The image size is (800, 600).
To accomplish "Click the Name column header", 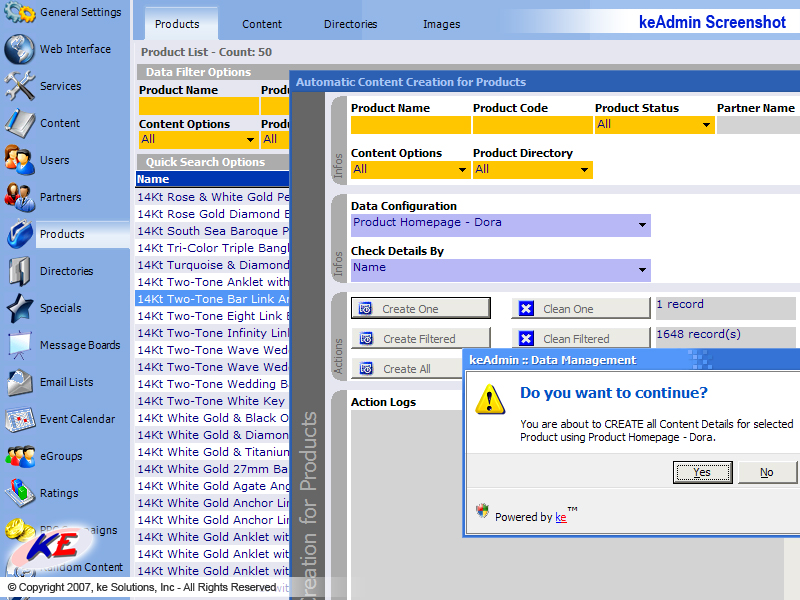I will [x=213, y=179].
